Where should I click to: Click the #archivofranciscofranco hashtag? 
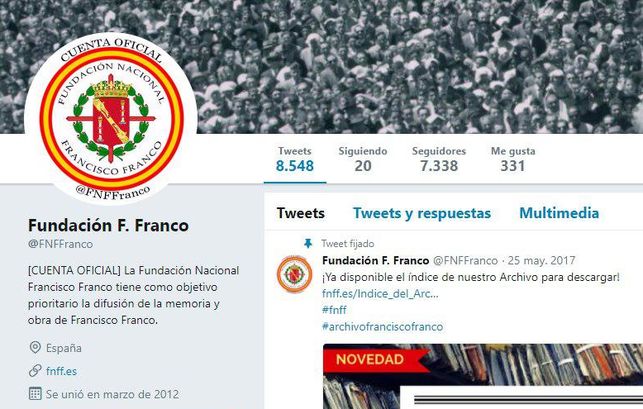(383, 327)
